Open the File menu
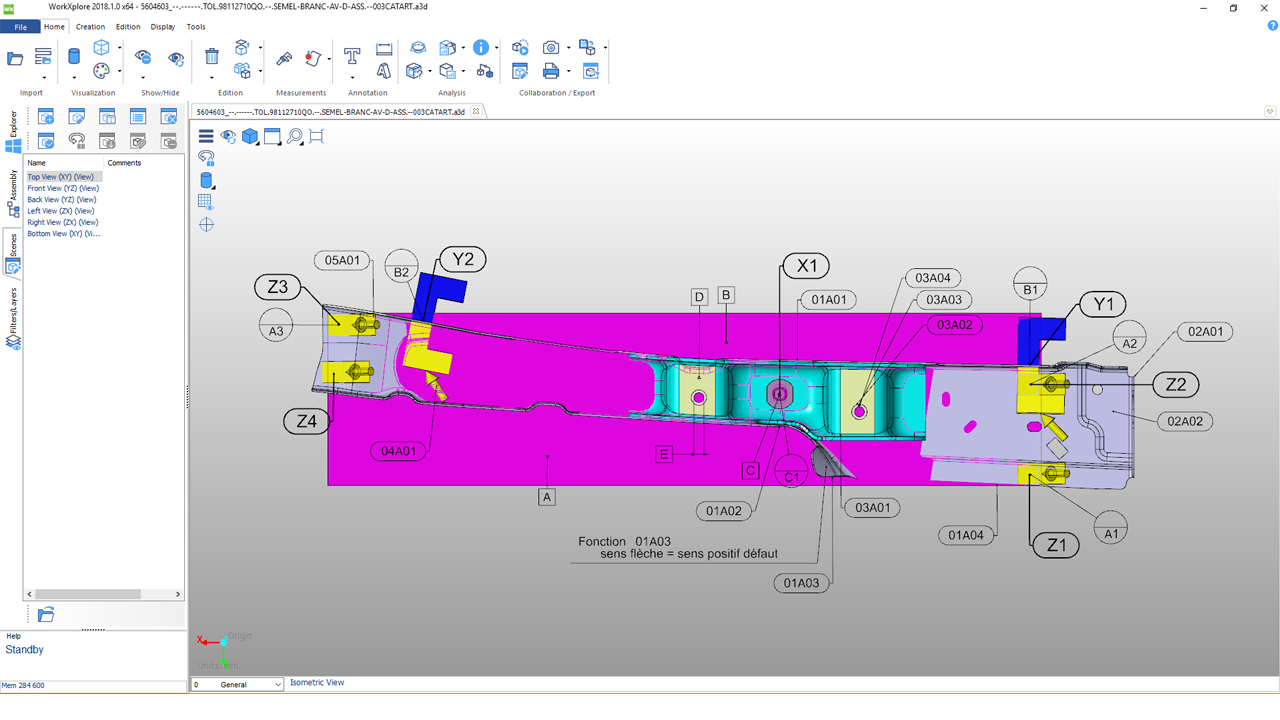Screen dimensions: 1280x720 (20, 27)
